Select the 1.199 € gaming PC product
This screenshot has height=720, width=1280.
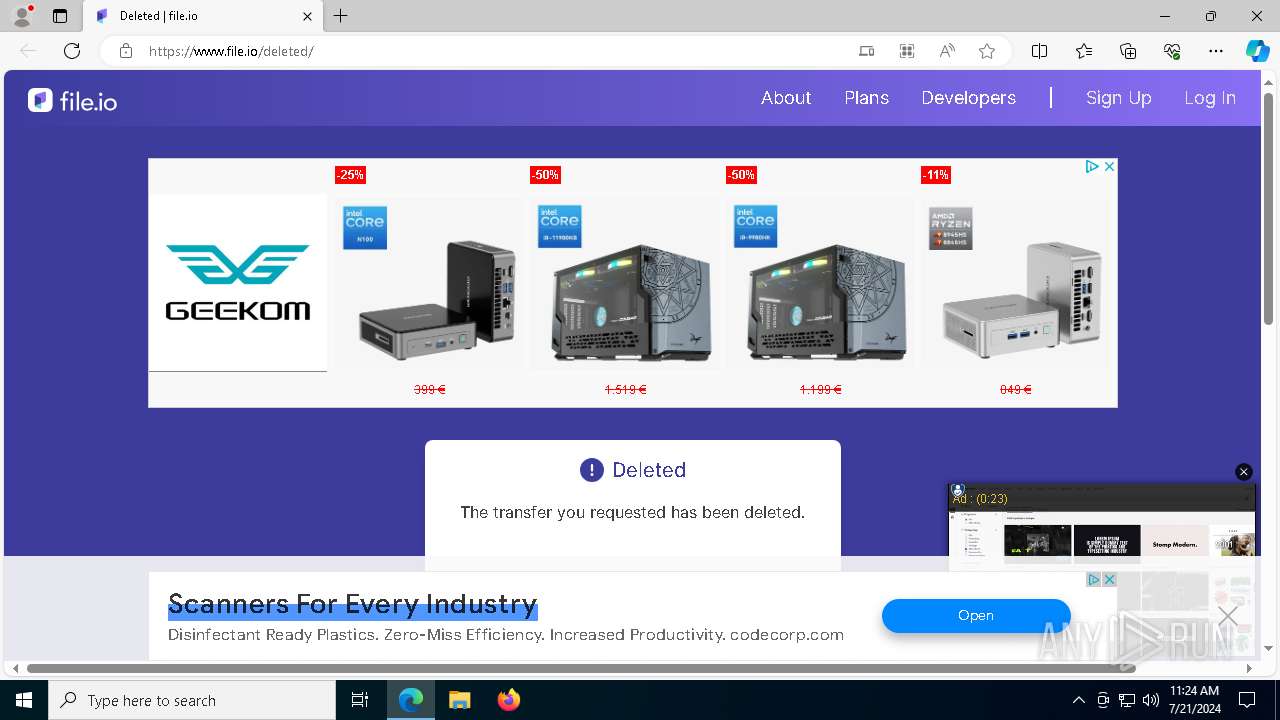(820, 283)
